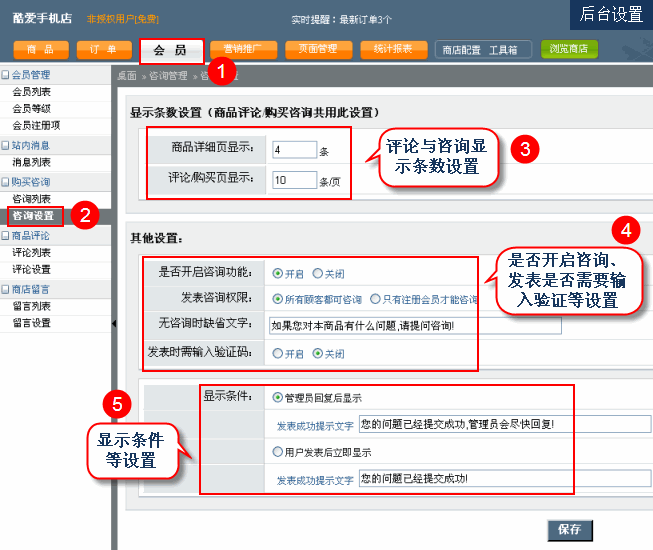Open the 统计报表 tab
This screenshot has width=653, height=550.
tap(394, 50)
